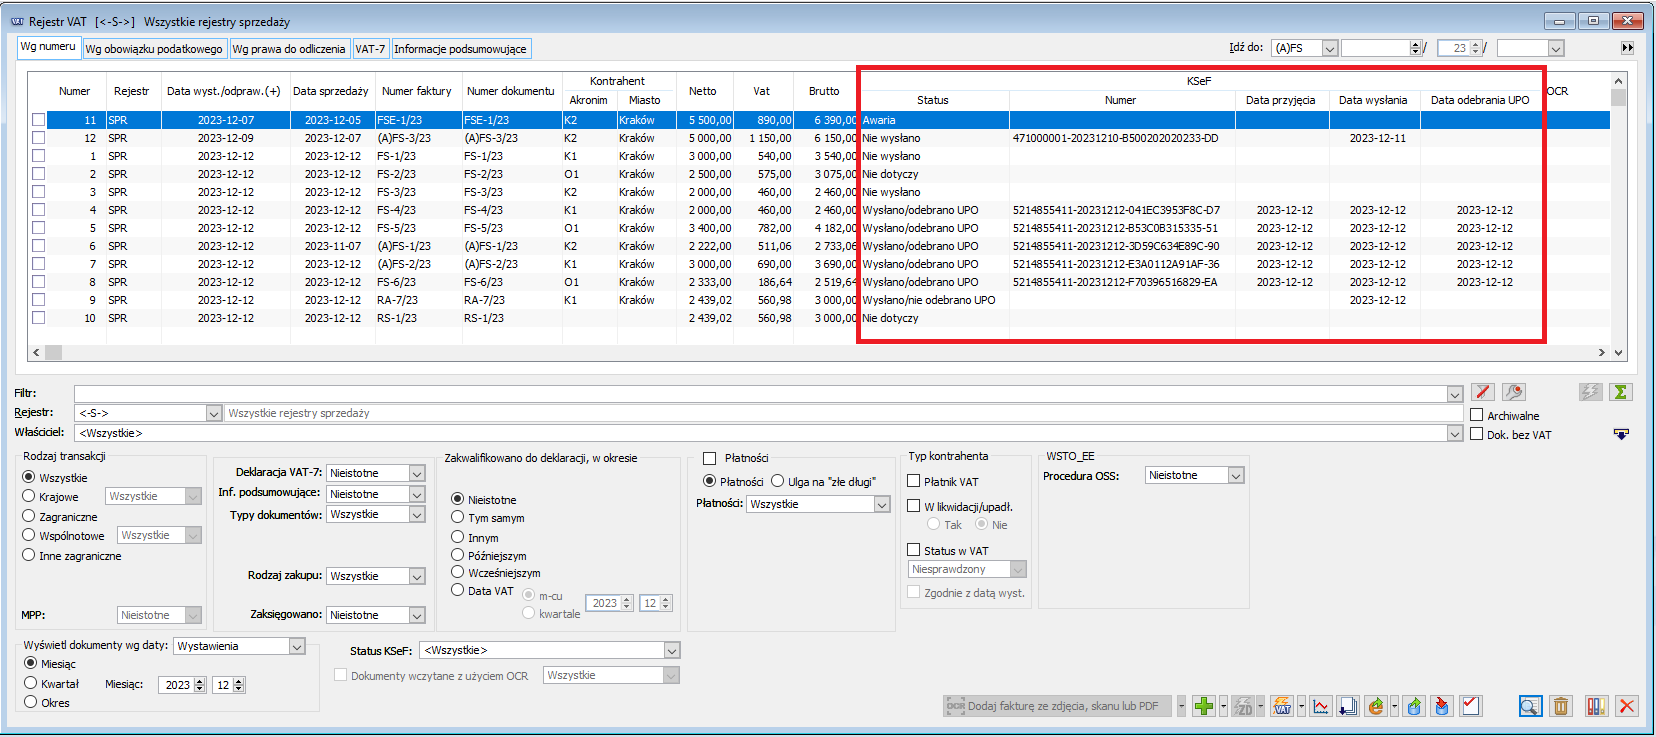Click the trash bin delete icon
The width and height of the screenshot is (1656, 737).
1561,706
